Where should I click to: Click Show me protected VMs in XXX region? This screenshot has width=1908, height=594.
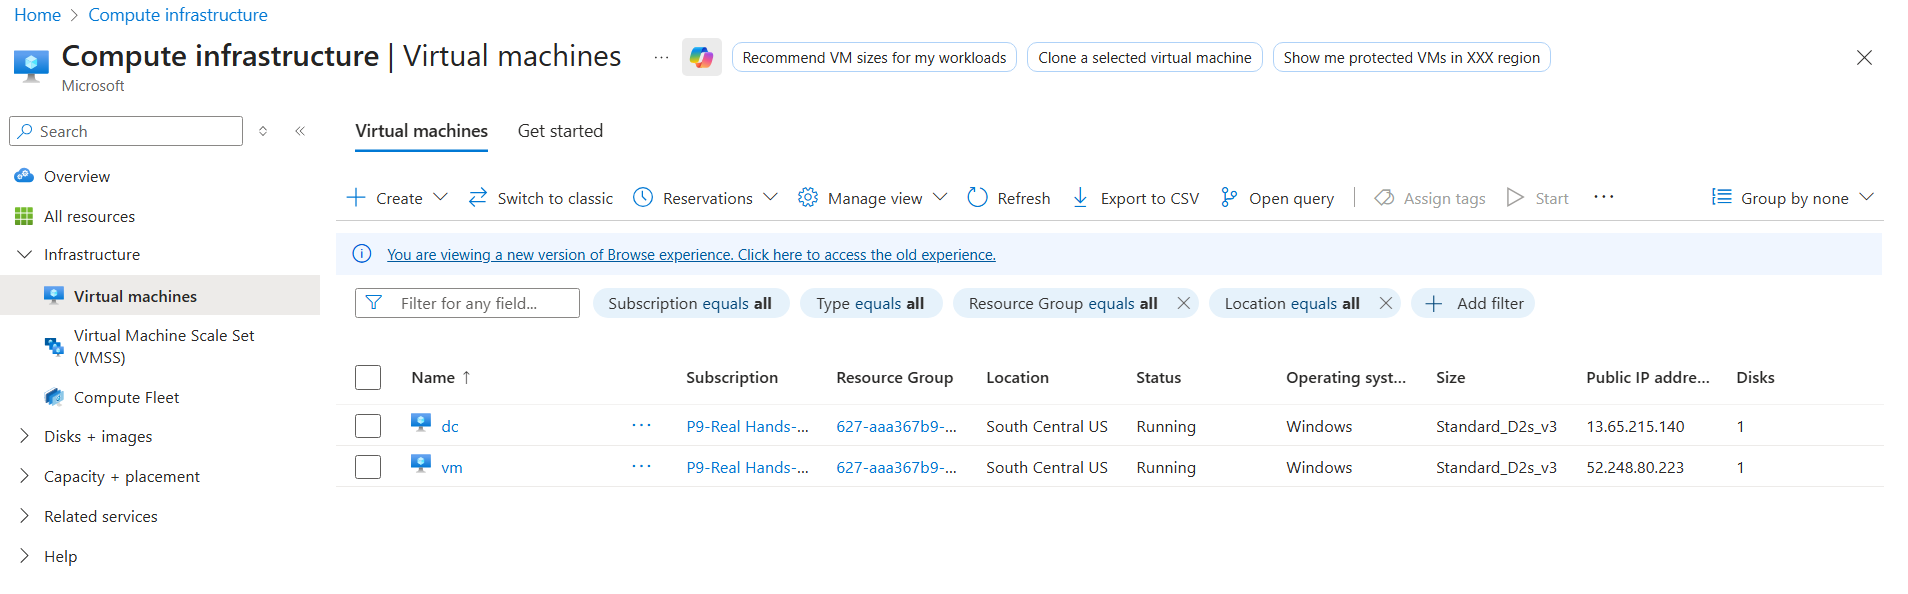coord(1411,57)
